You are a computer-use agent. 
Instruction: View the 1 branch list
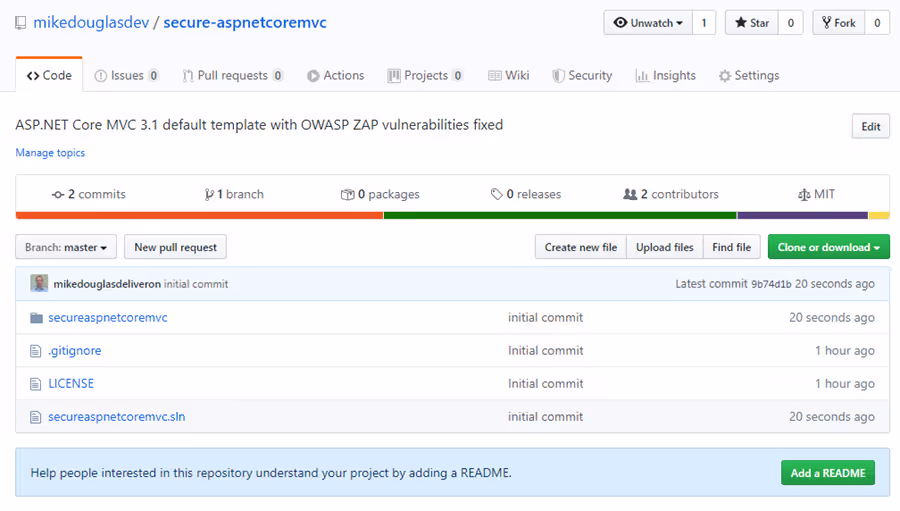[234, 194]
